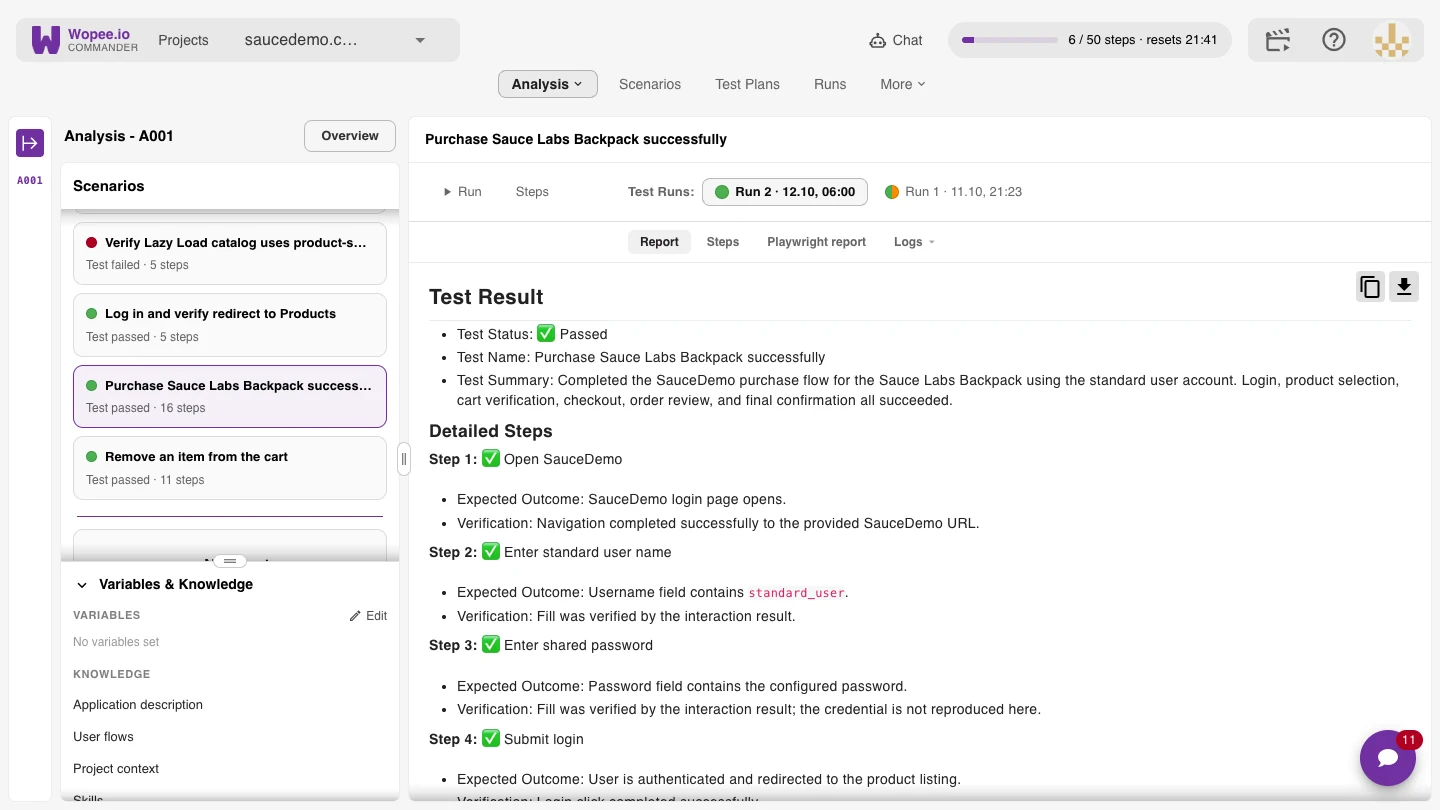Image resolution: width=1440 pixels, height=810 pixels.
Task: Click the purple sidebar collapse arrow icon
Action: (x=30, y=143)
